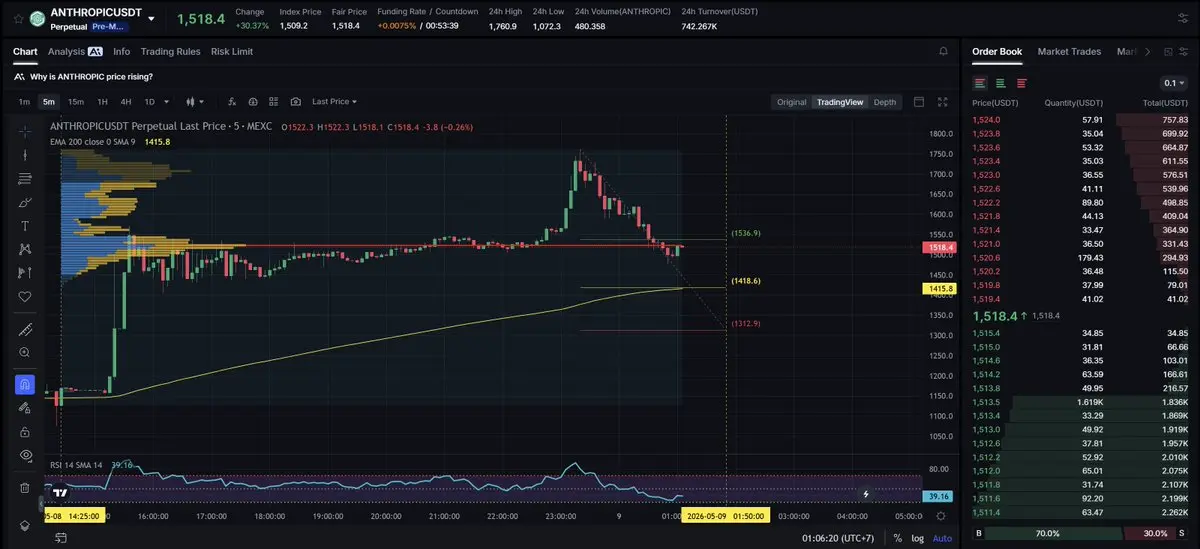Select the 4H timeframe
Screen dimensions: 1200x549
pyautogui.click(x=126, y=101)
